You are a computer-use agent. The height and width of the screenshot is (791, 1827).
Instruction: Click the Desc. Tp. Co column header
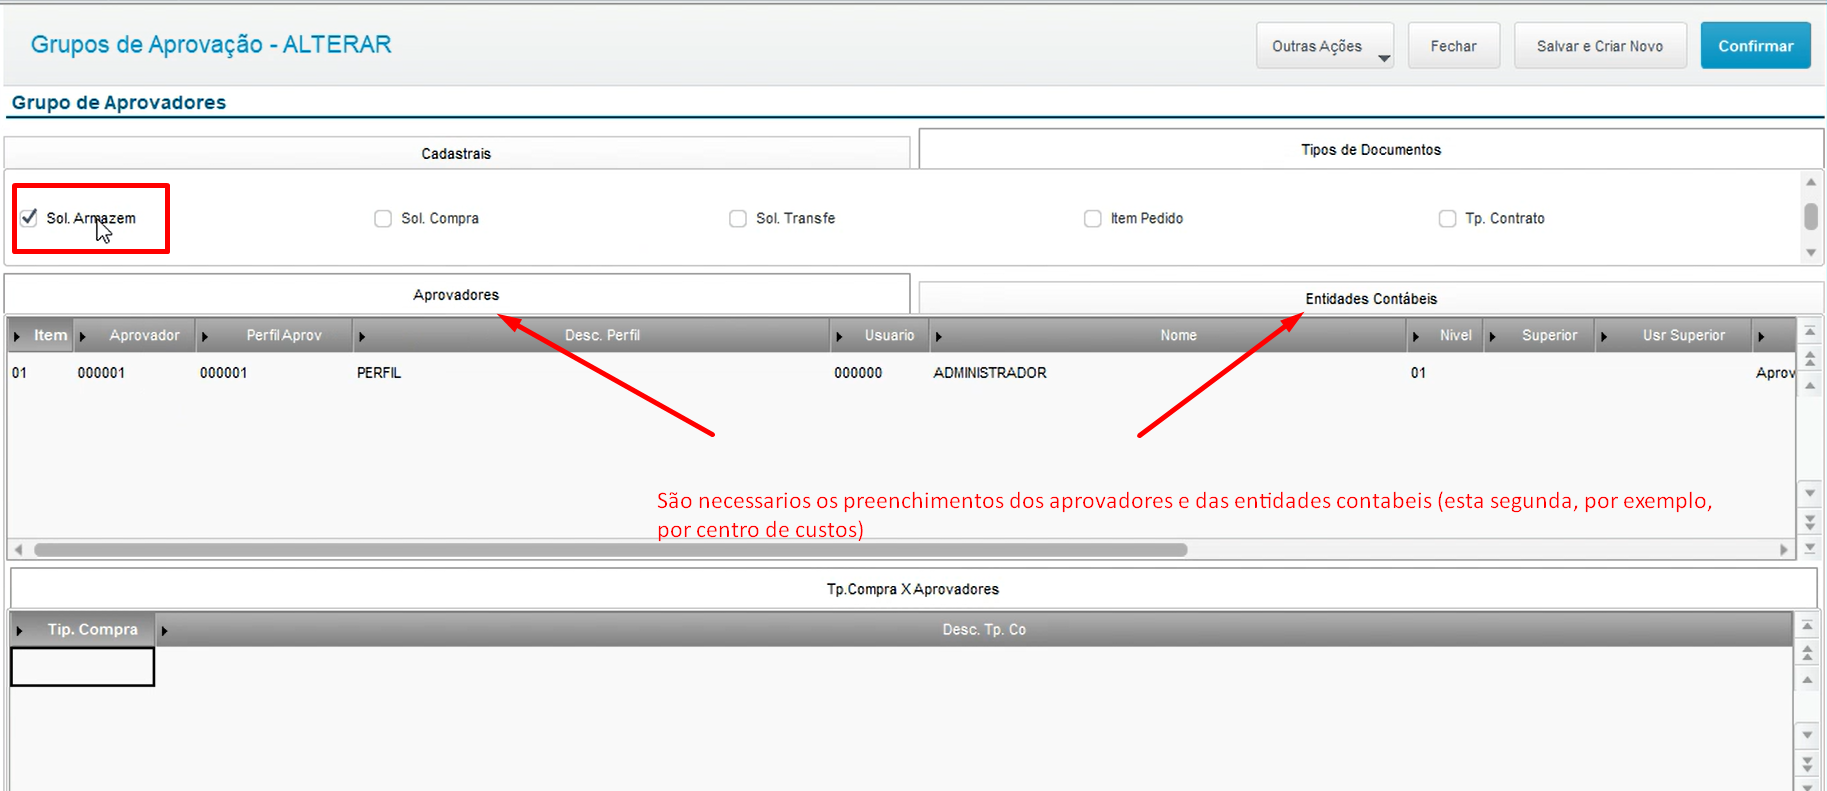click(974, 629)
